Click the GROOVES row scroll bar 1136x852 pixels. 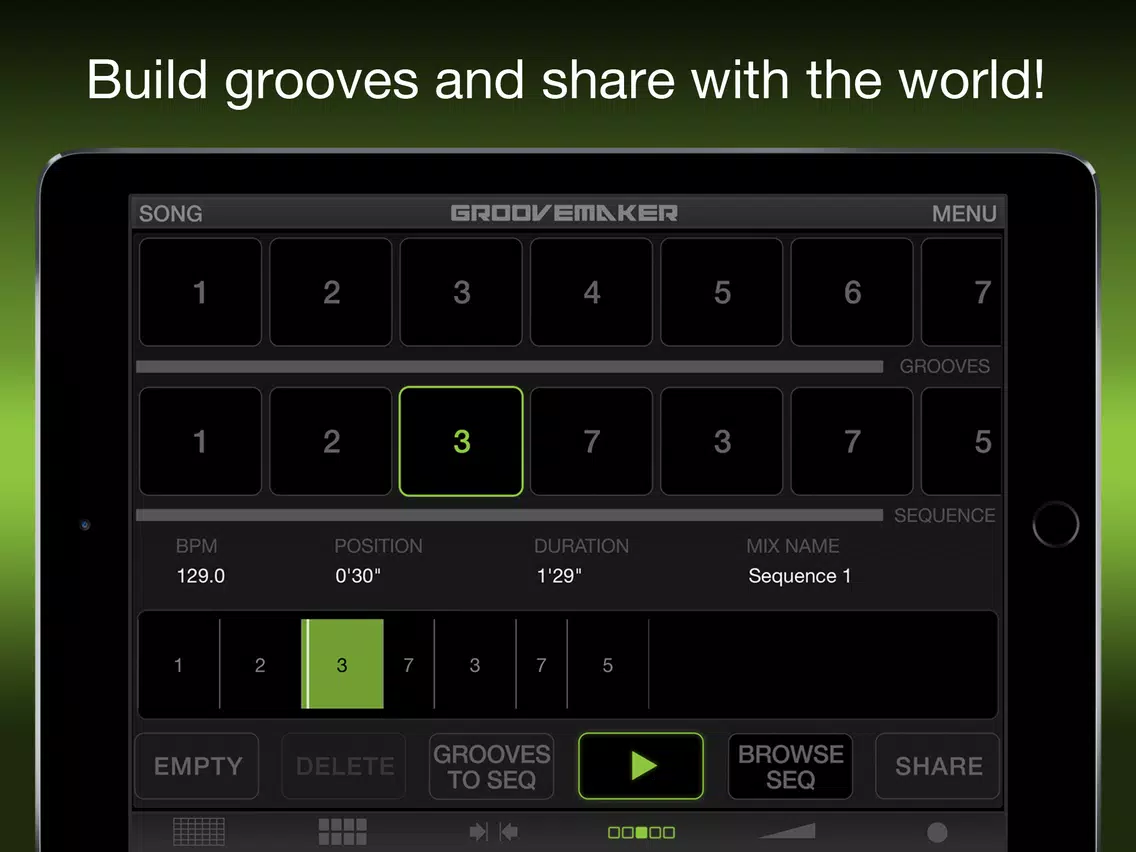tap(509, 367)
